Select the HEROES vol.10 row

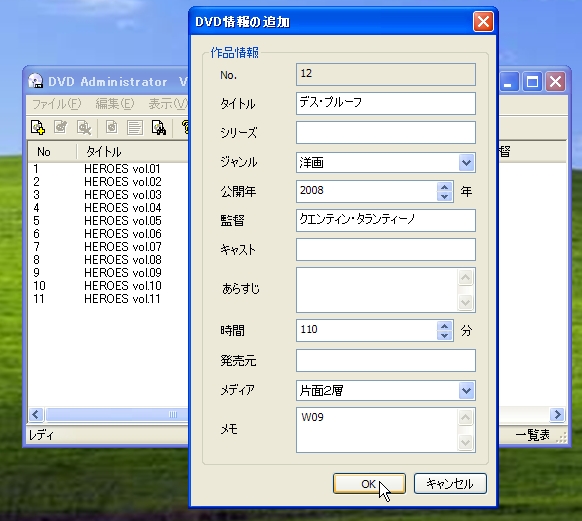tap(108, 286)
